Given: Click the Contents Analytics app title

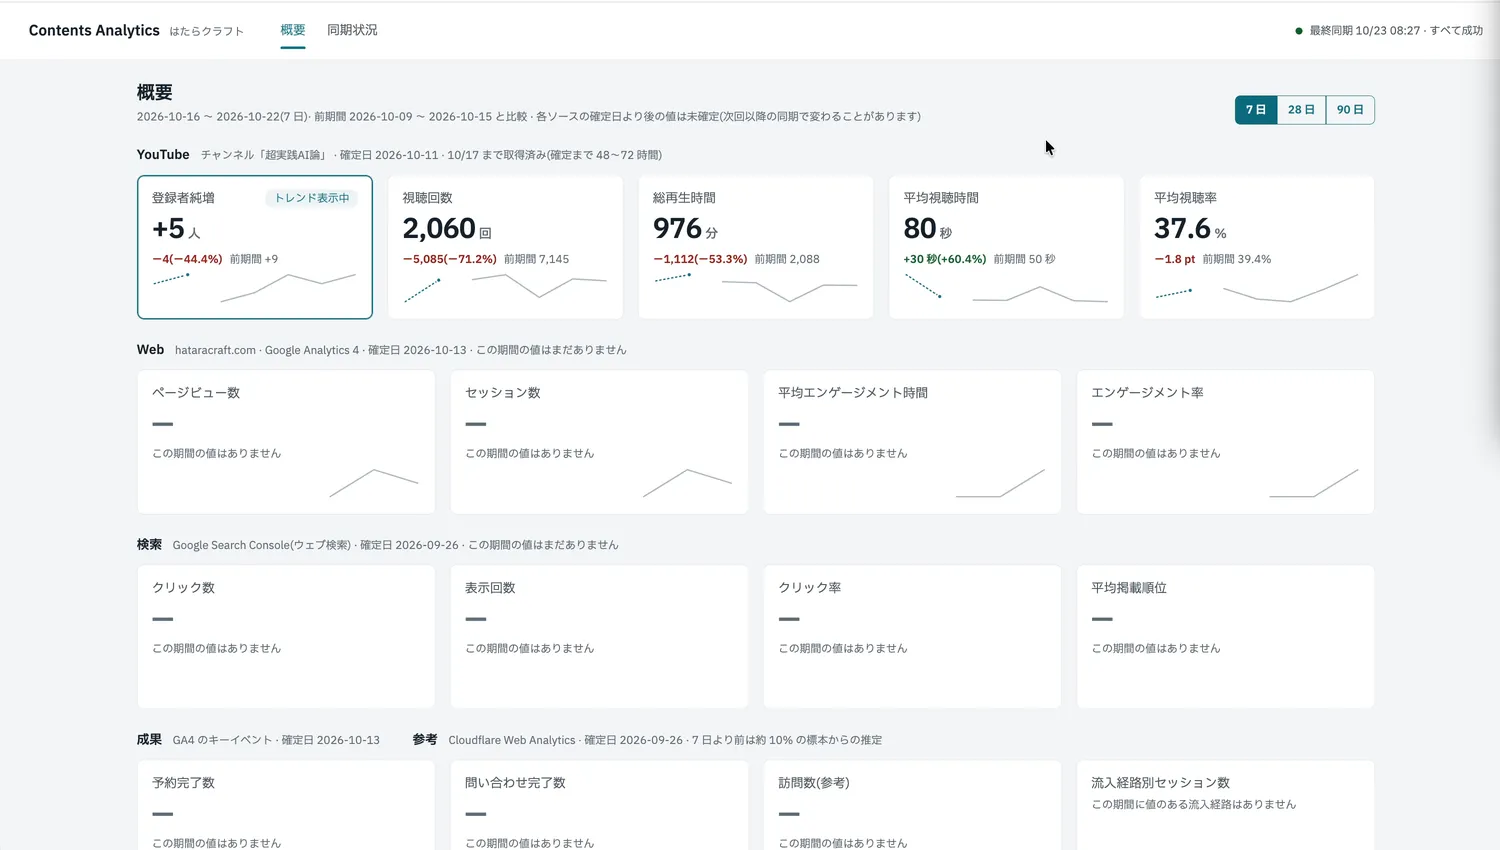Looking at the screenshot, I should 94,31.
